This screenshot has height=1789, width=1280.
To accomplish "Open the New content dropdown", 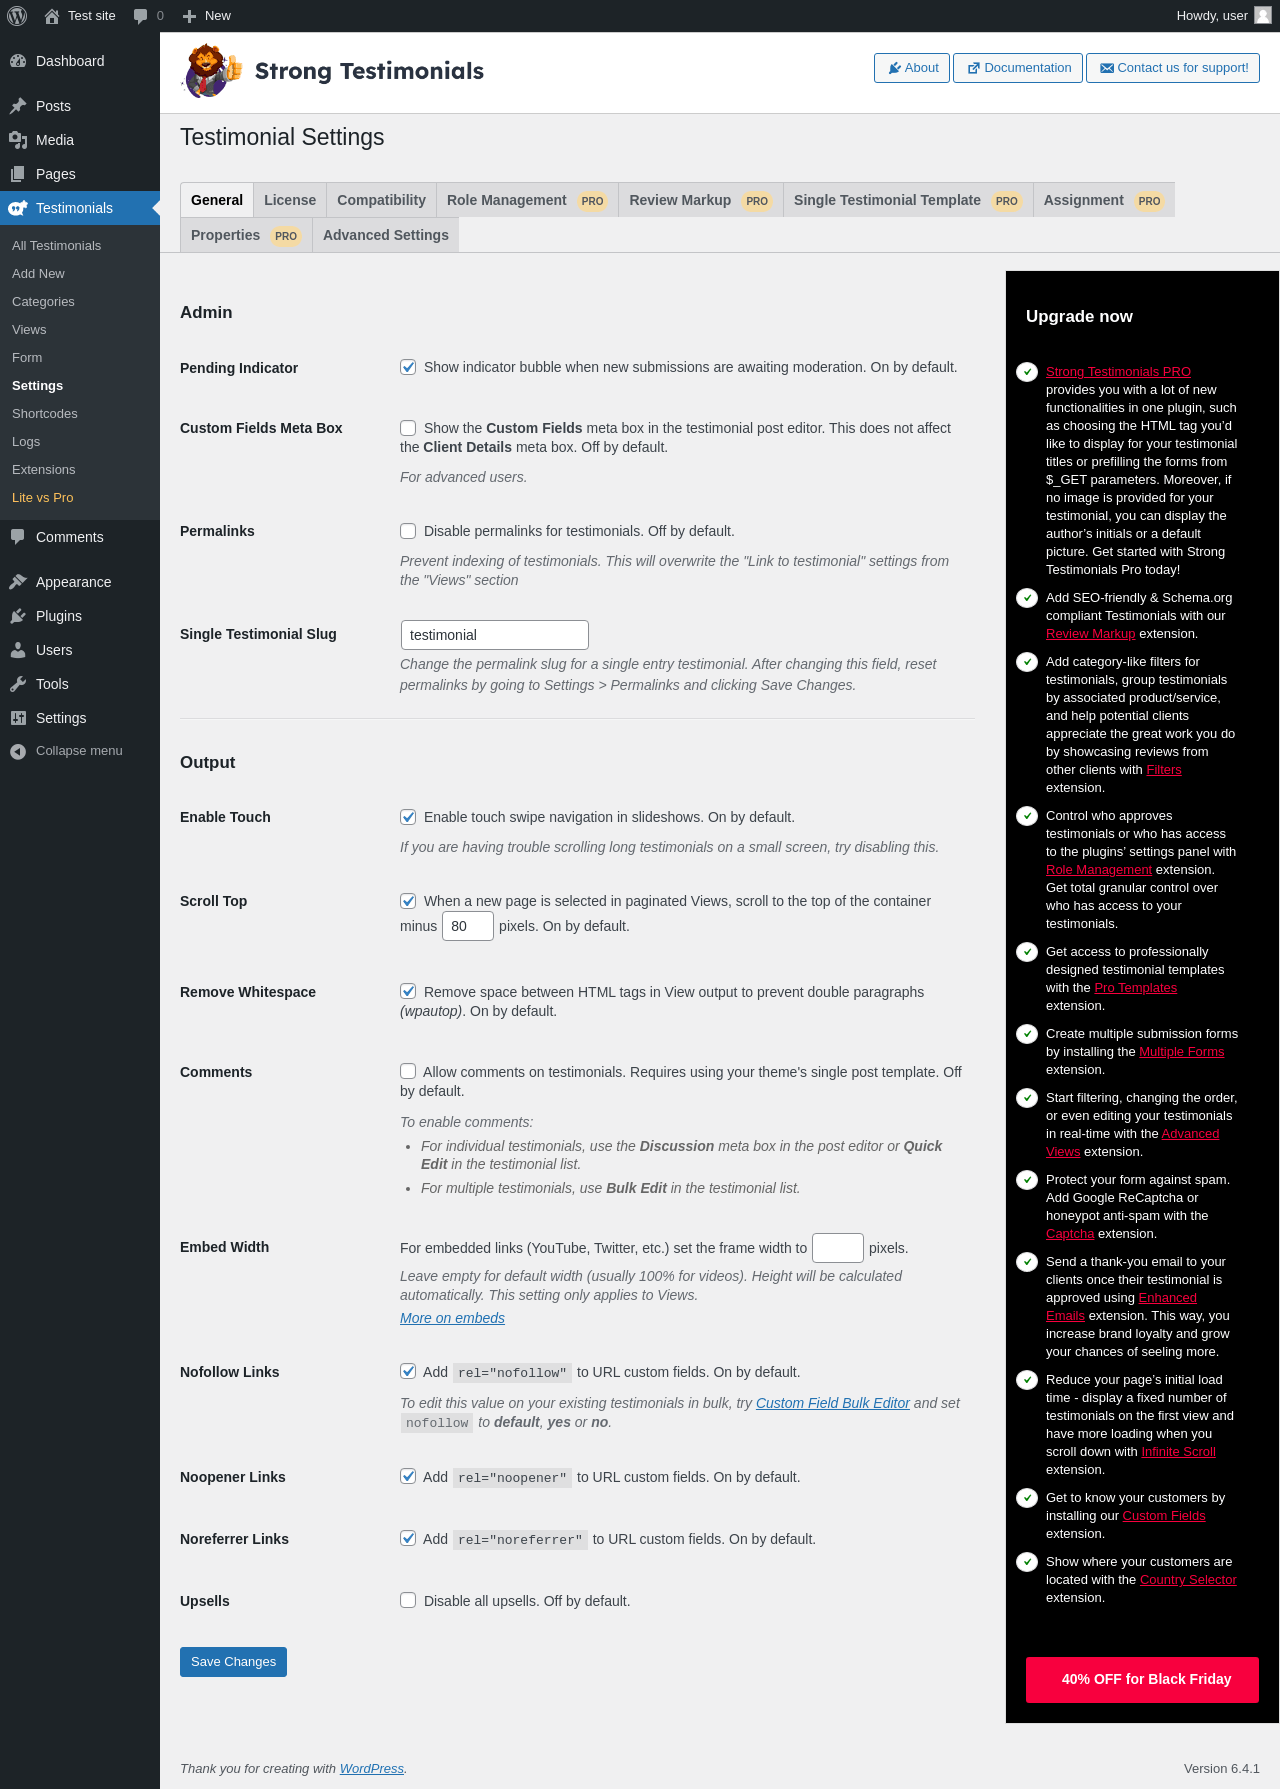I will [207, 16].
